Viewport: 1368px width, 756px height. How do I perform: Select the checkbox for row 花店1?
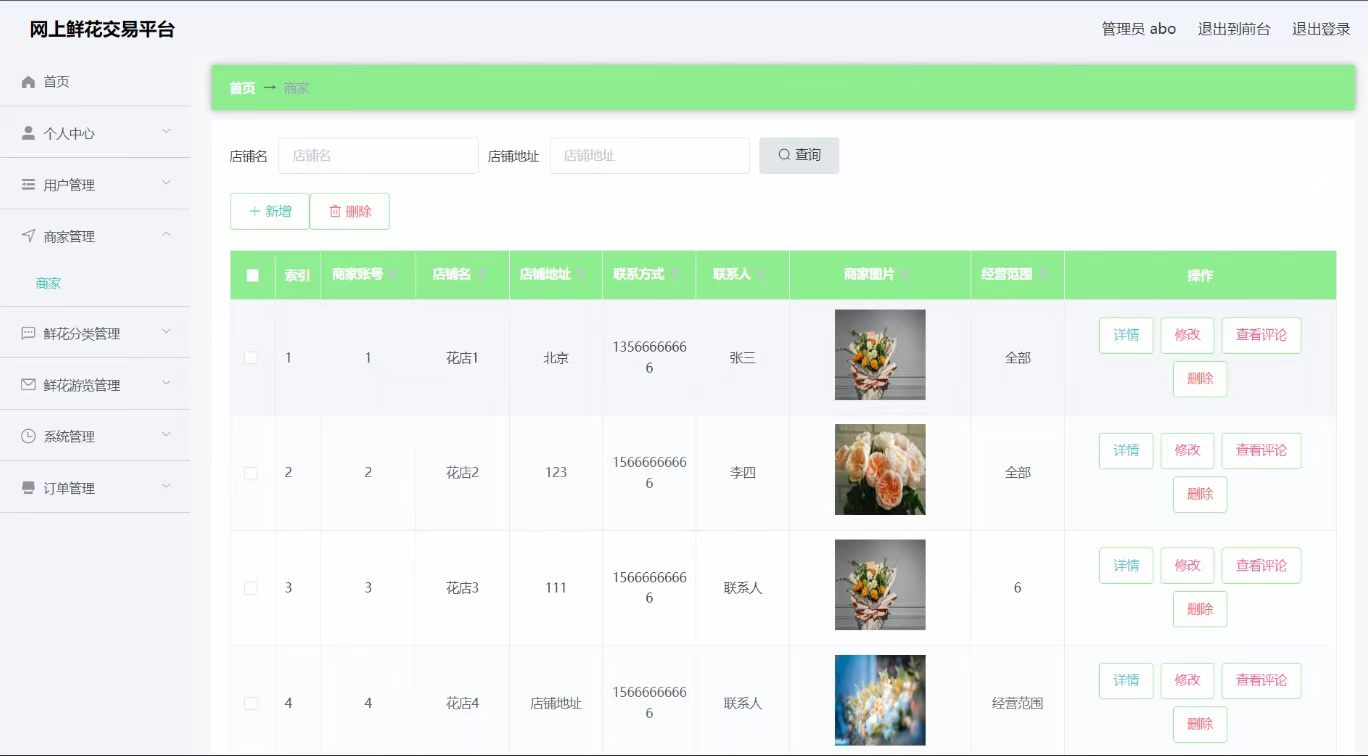pos(251,357)
